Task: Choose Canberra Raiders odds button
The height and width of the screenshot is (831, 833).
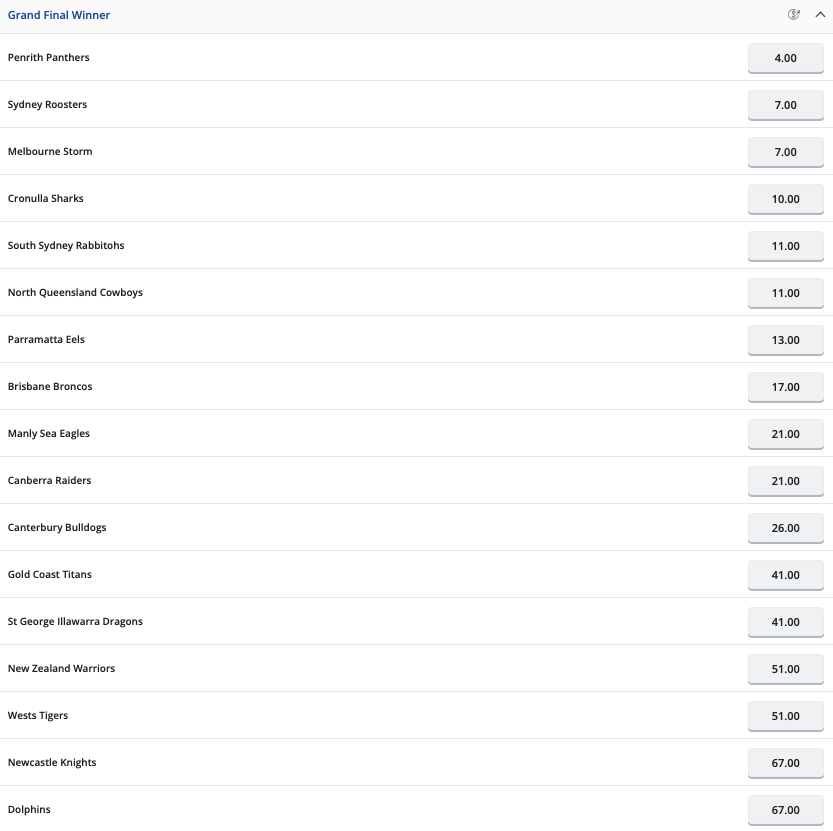Action: point(785,481)
